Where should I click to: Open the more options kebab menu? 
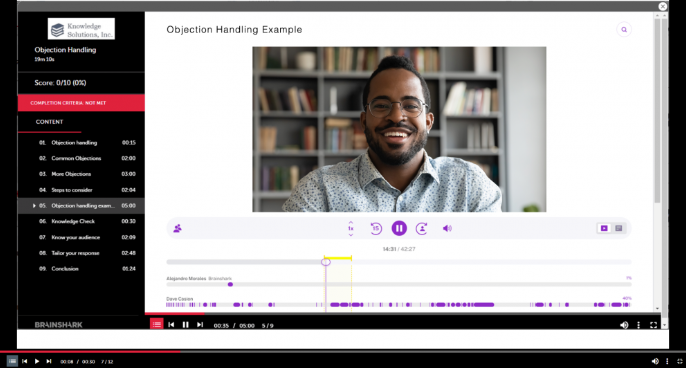click(x=638, y=325)
